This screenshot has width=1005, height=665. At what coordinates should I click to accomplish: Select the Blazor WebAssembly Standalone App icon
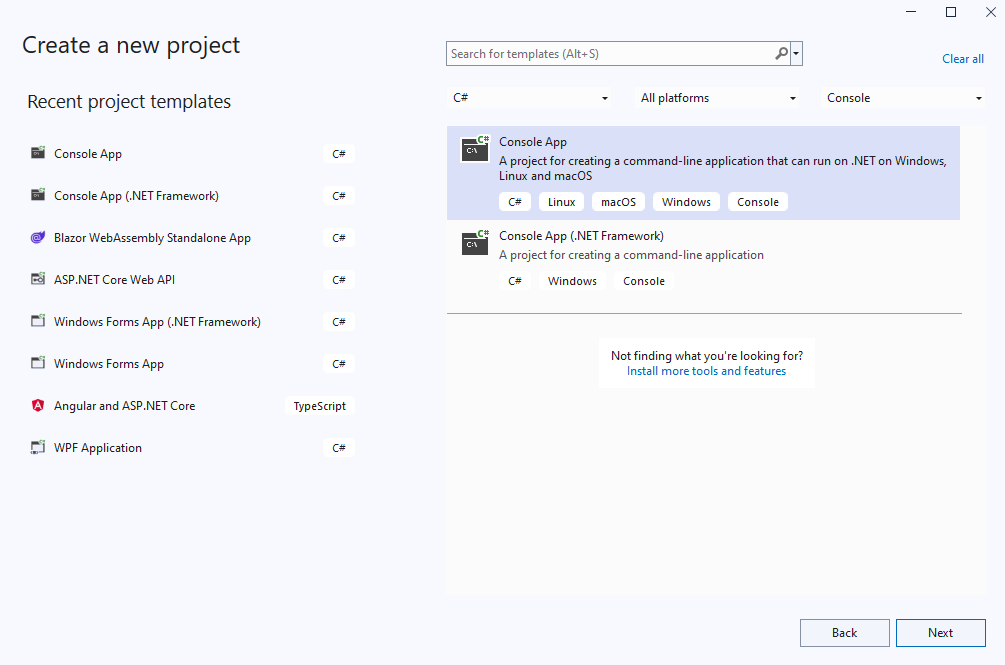click(x=38, y=238)
